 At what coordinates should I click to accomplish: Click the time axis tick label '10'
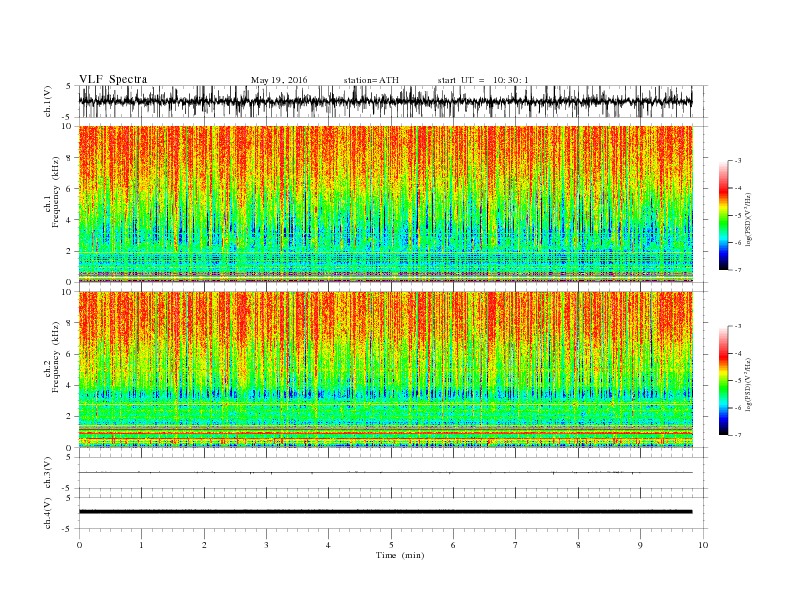(x=703, y=545)
